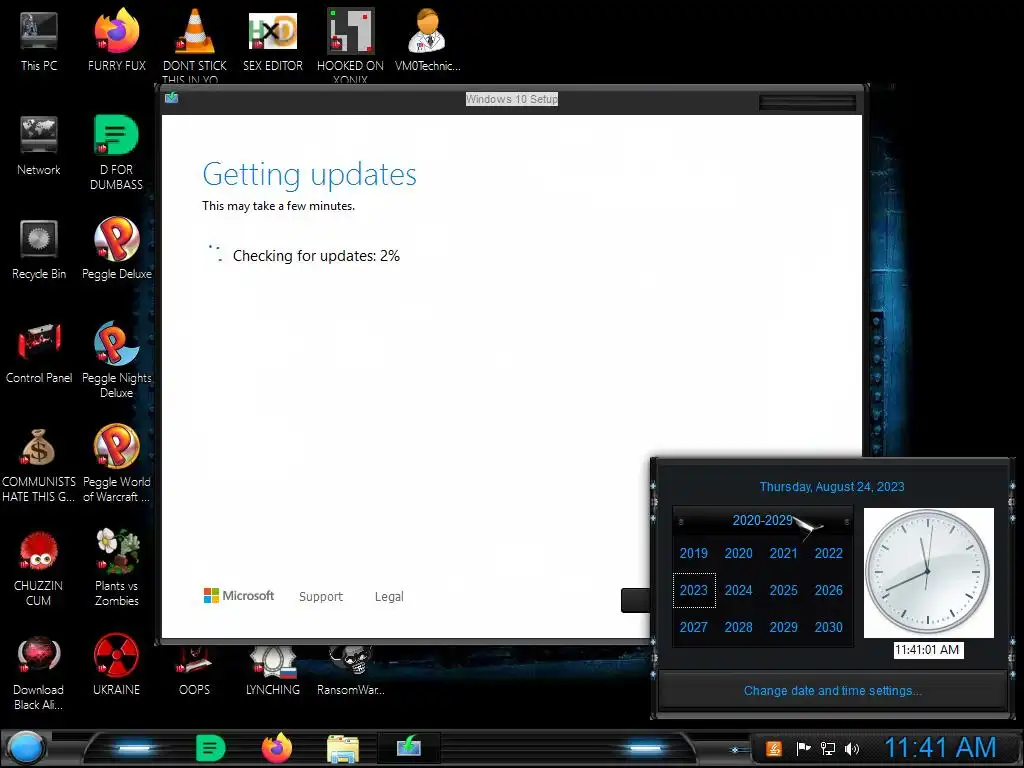Open the Legal link in Setup
Screen dimensions: 1024x768
tap(389, 596)
